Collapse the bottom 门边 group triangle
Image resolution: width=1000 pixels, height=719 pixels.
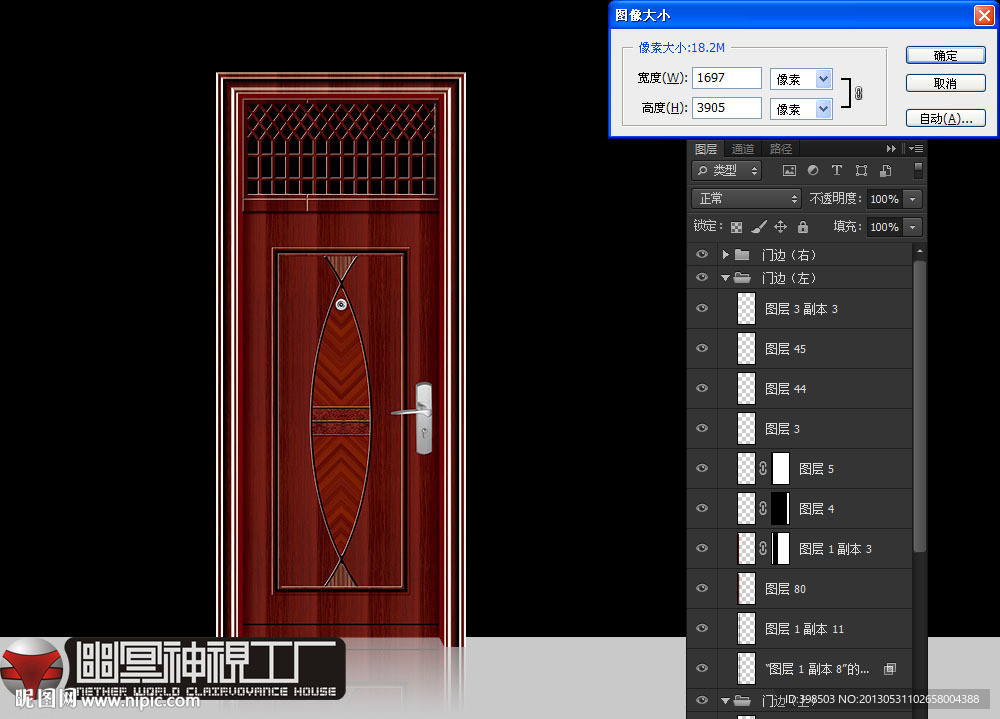725,701
